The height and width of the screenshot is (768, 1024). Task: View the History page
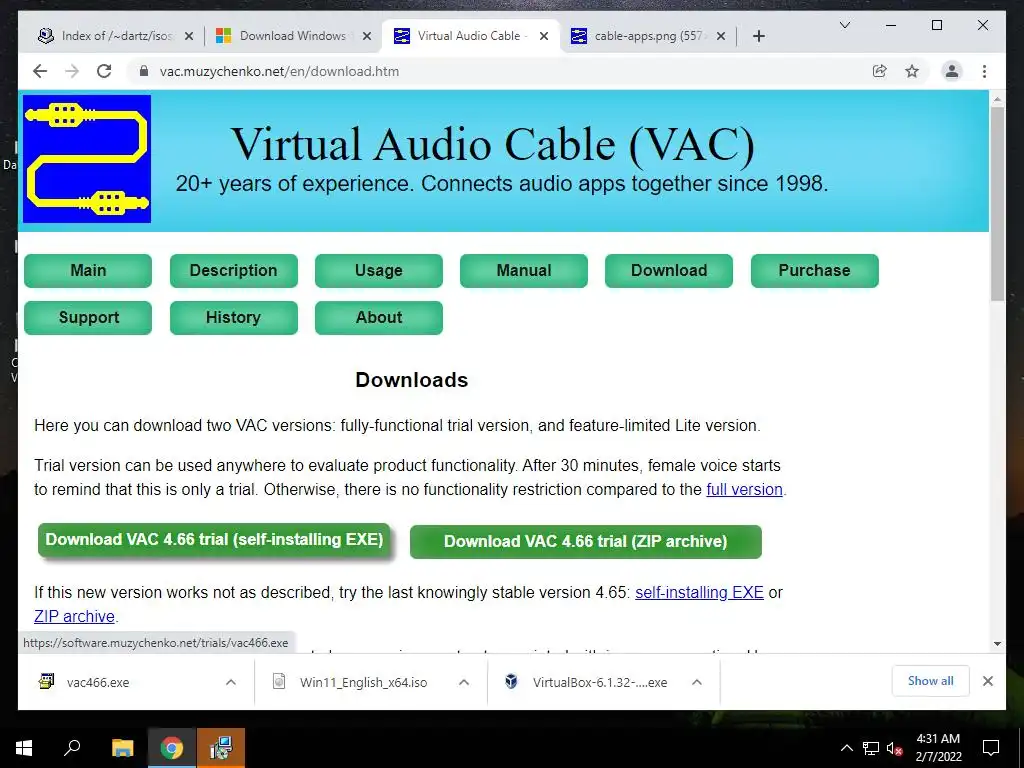coord(234,317)
